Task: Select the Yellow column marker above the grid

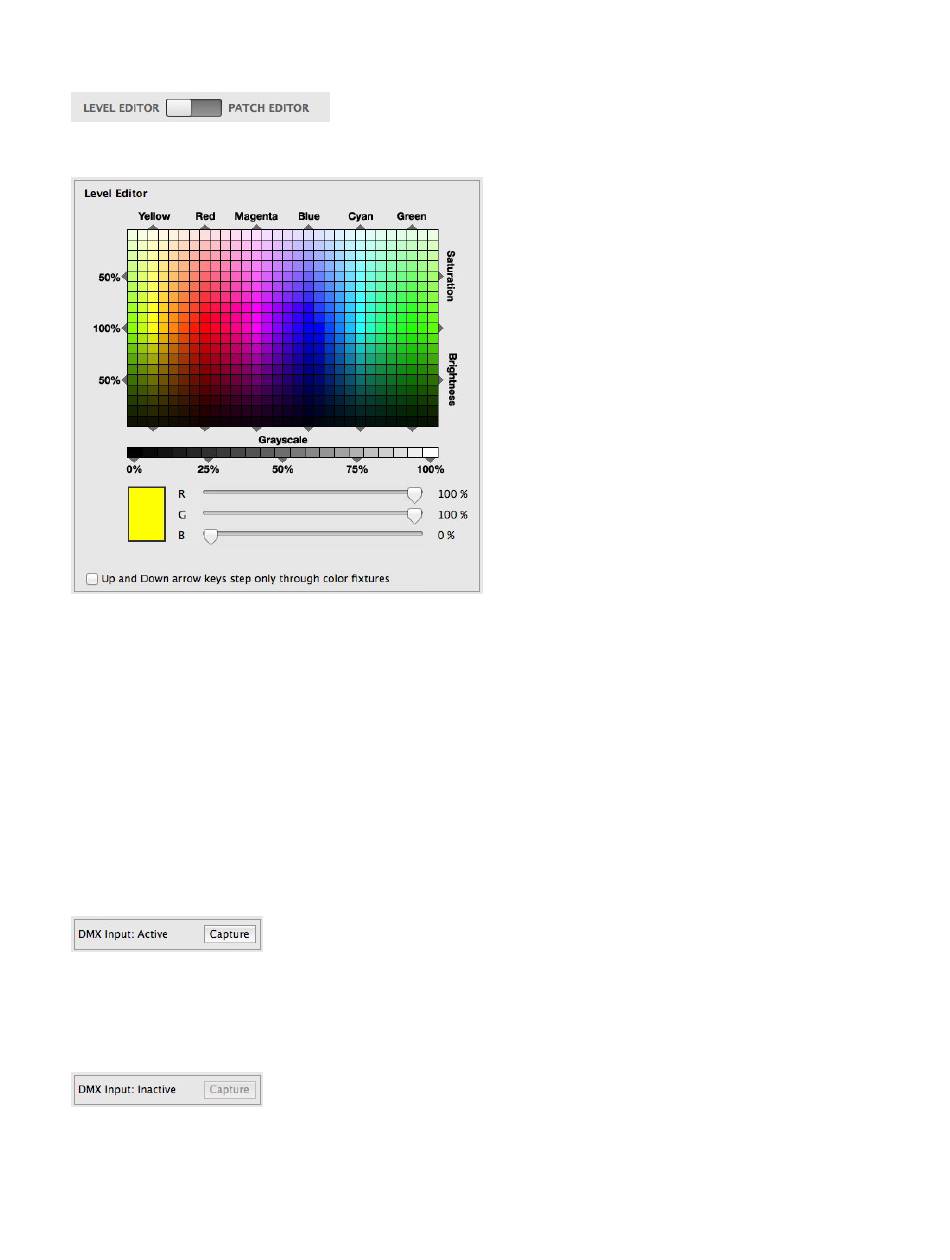Action: 153,227
